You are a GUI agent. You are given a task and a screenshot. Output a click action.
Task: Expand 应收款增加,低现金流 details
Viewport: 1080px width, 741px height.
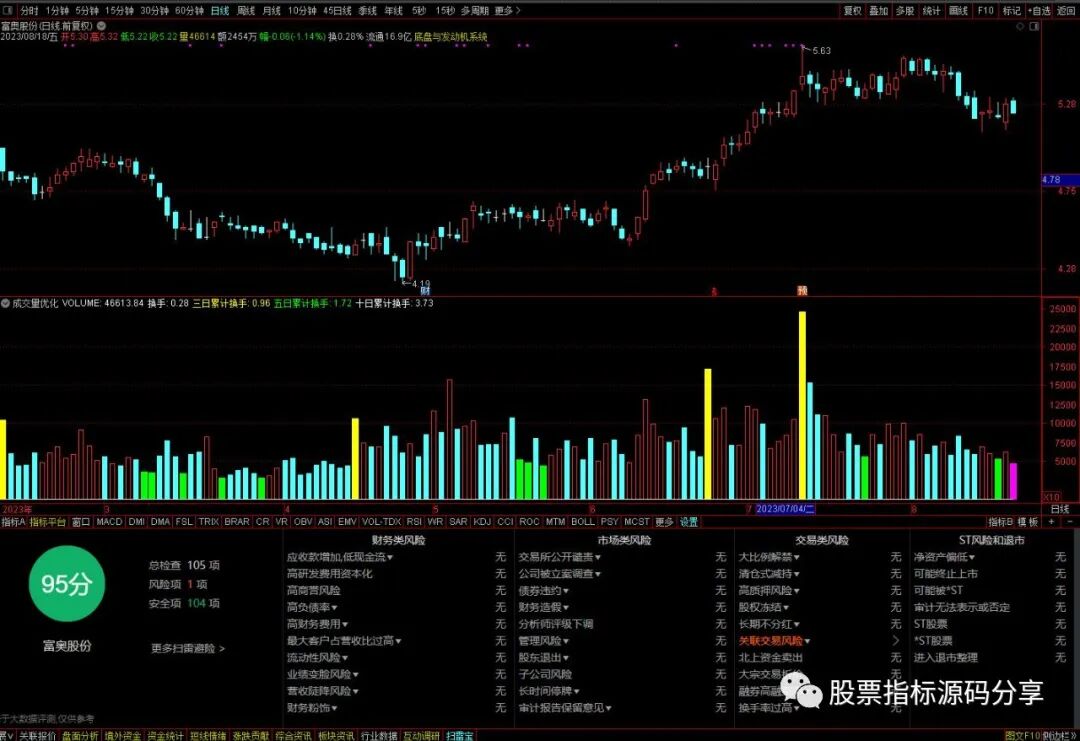coord(340,556)
